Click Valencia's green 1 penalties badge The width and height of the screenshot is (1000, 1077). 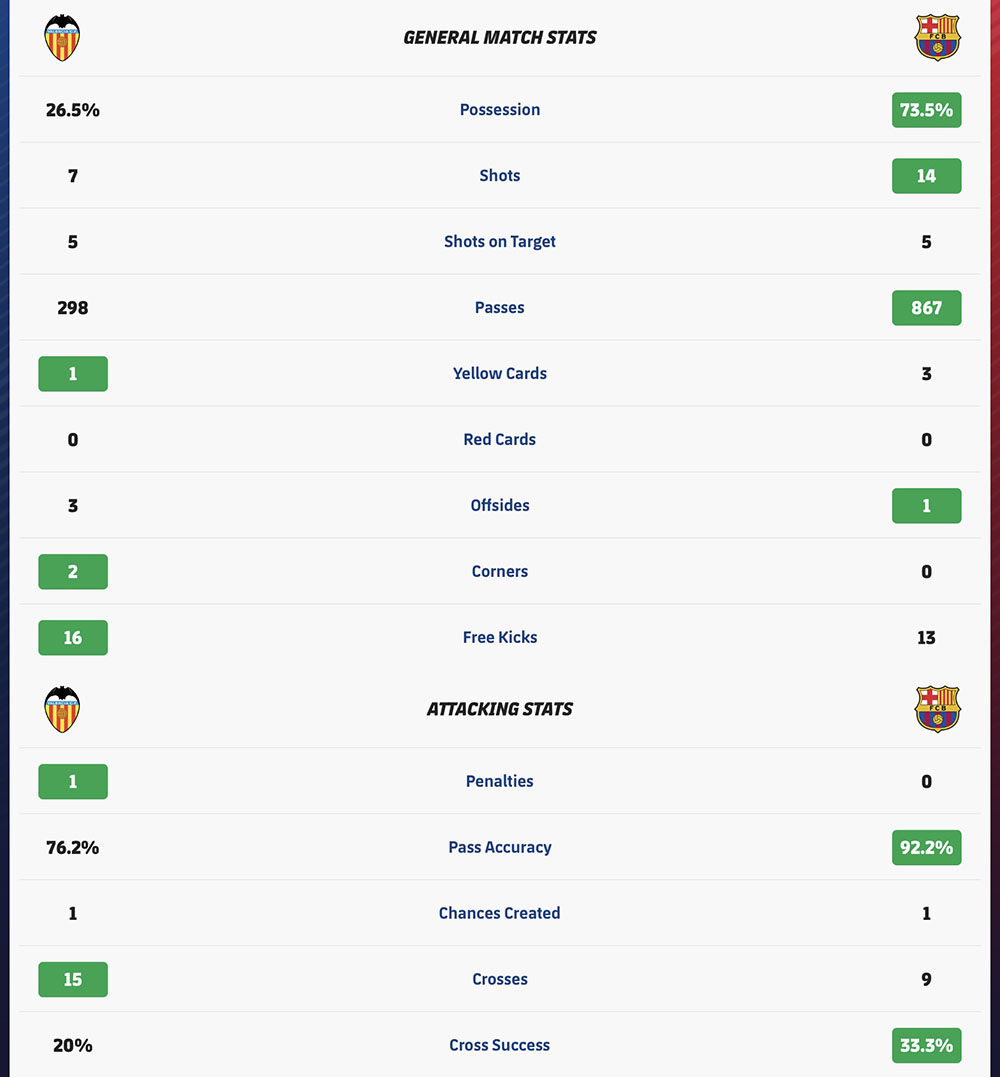[x=73, y=782]
